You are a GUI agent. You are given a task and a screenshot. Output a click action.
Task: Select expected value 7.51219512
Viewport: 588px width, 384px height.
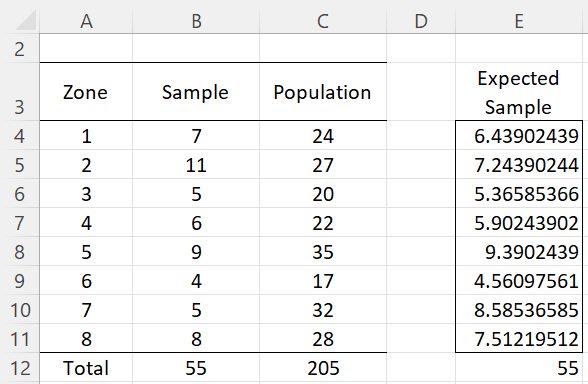click(519, 339)
